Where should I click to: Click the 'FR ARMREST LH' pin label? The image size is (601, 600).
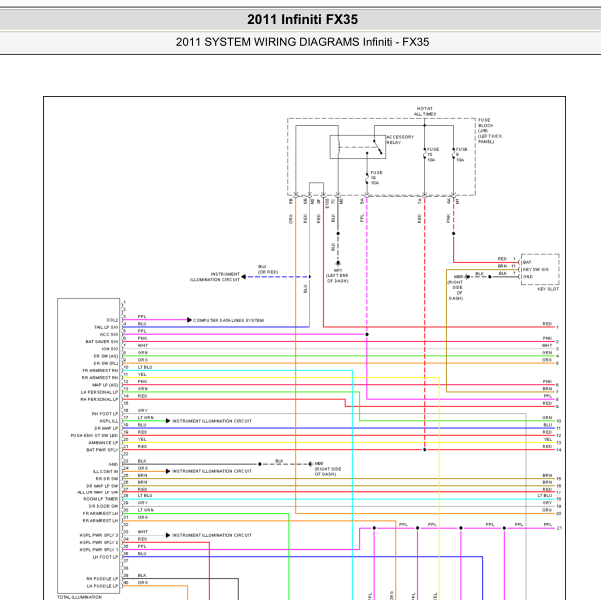(100, 514)
